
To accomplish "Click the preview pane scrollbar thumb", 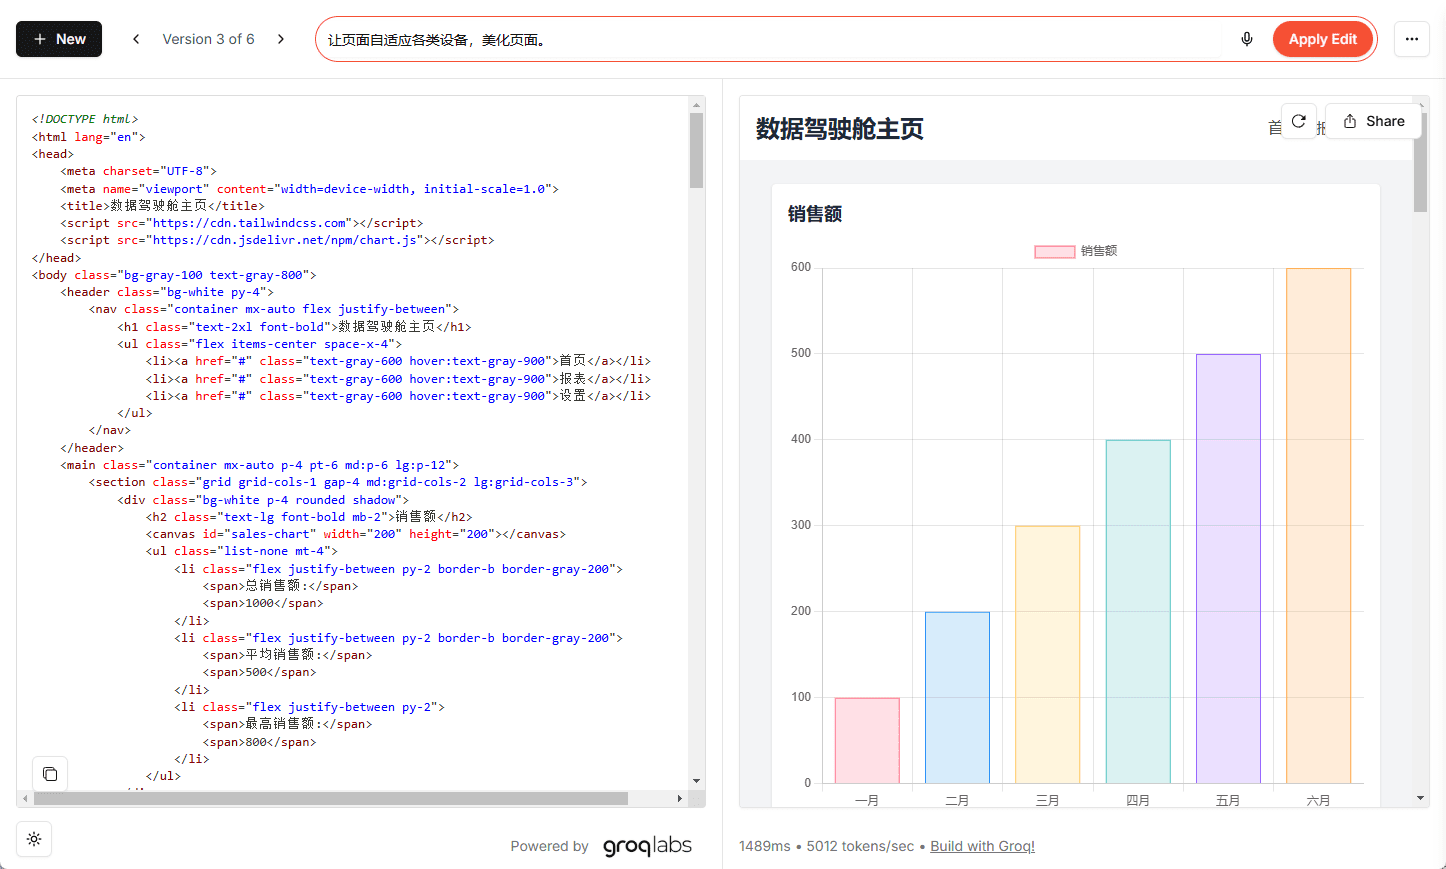I will pyautogui.click(x=1420, y=162).
